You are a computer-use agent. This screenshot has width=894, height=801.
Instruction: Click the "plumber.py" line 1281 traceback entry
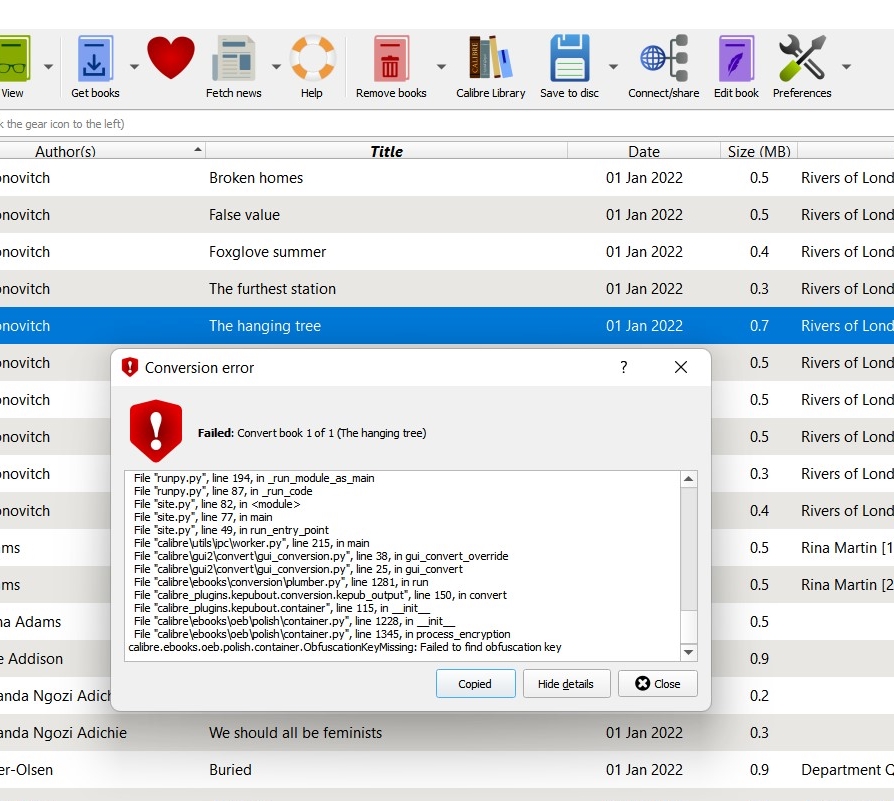coord(281,582)
